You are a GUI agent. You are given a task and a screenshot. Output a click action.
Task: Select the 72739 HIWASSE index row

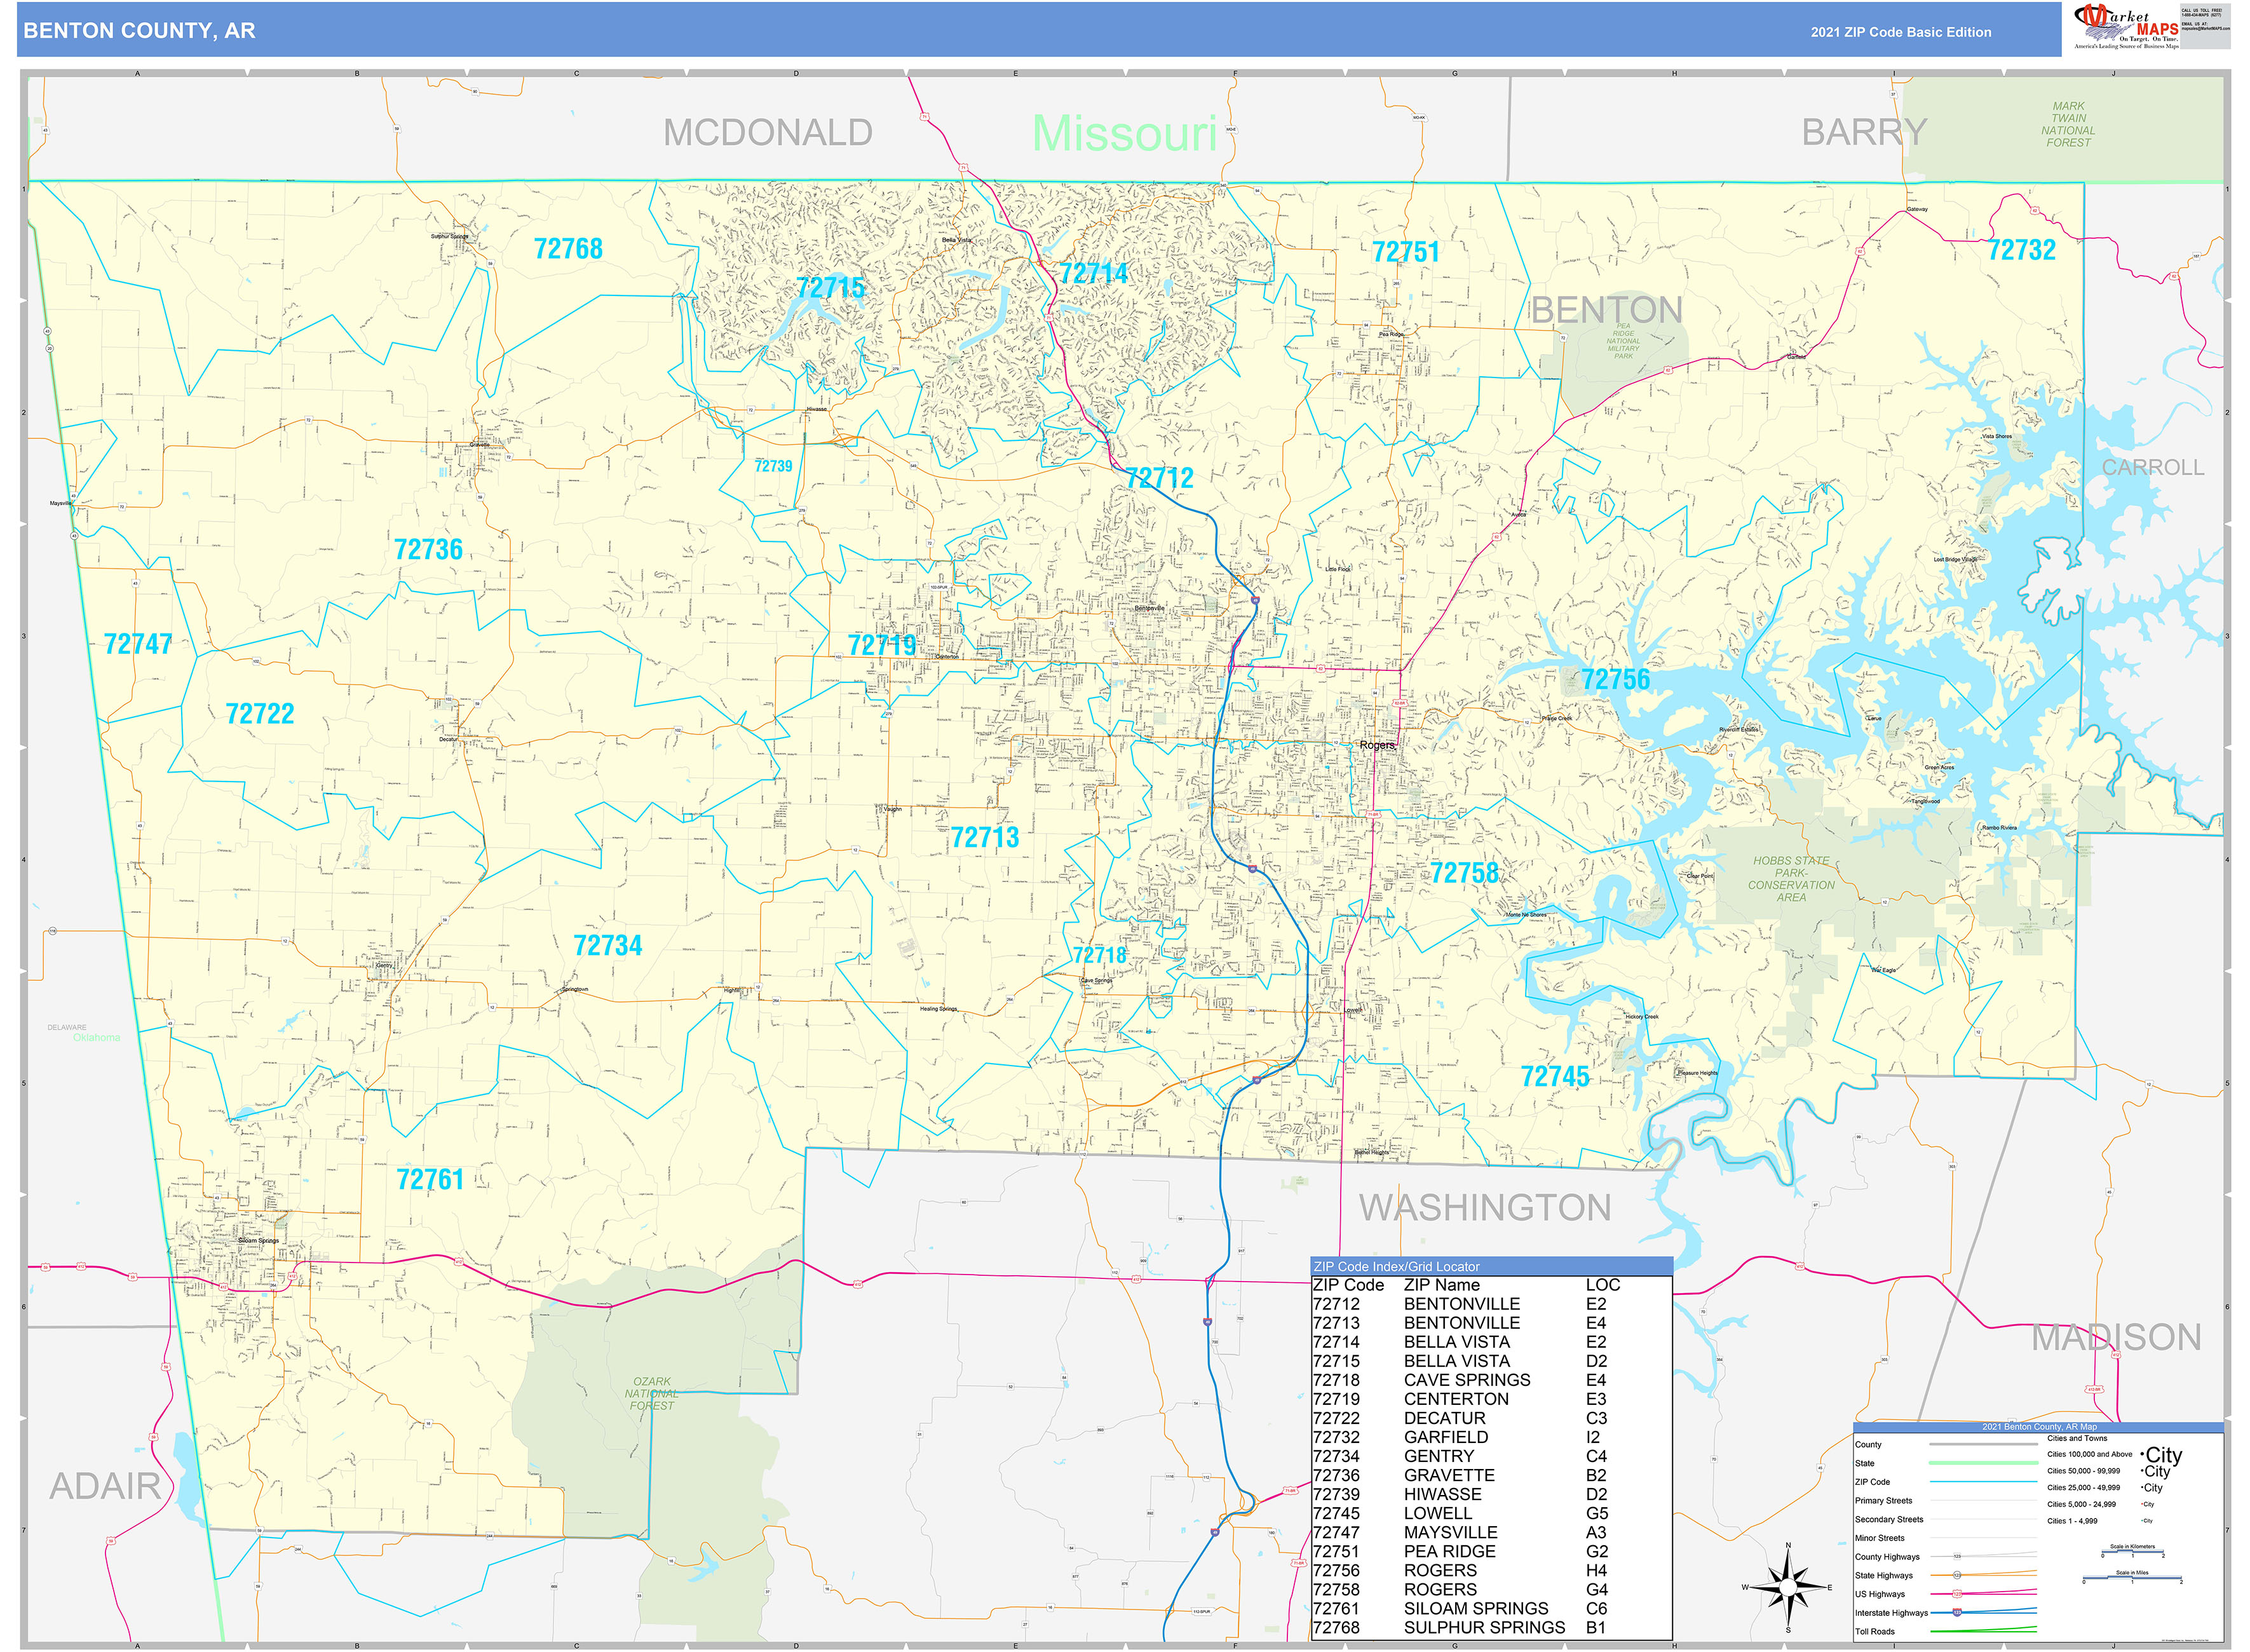(x=1491, y=1494)
